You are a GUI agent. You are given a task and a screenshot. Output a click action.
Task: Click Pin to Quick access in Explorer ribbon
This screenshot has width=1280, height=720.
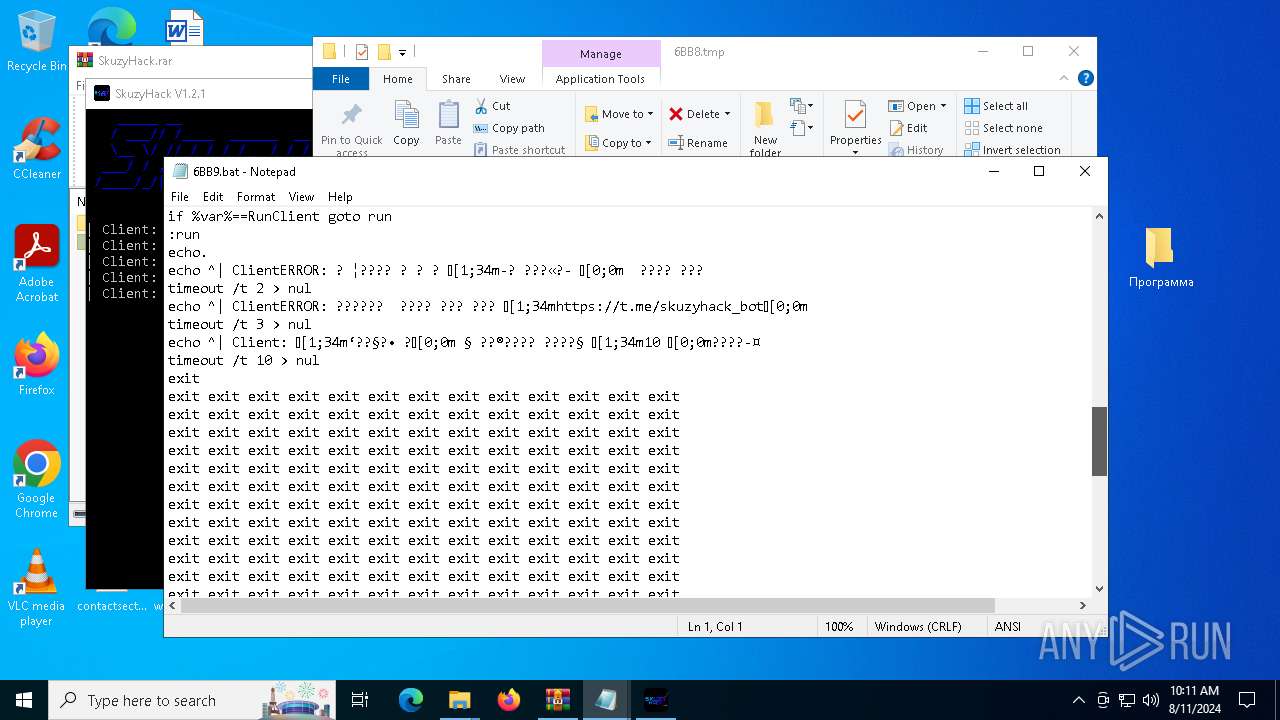tap(351, 128)
